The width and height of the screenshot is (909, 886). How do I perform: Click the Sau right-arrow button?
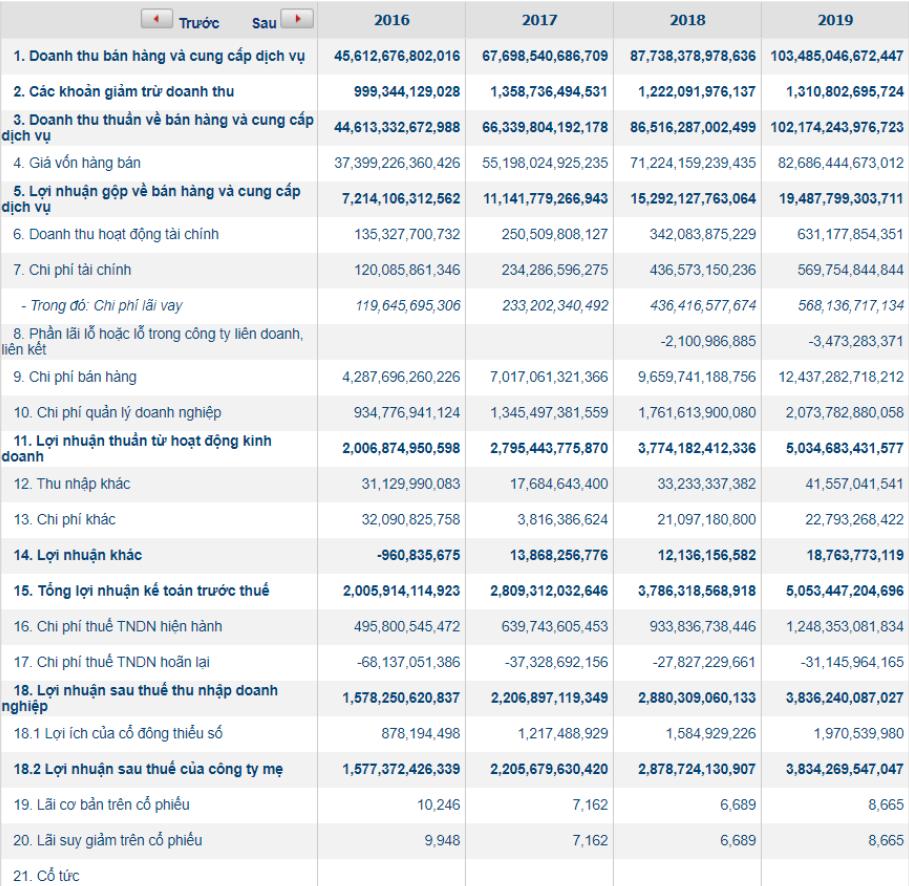[x=297, y=19]
